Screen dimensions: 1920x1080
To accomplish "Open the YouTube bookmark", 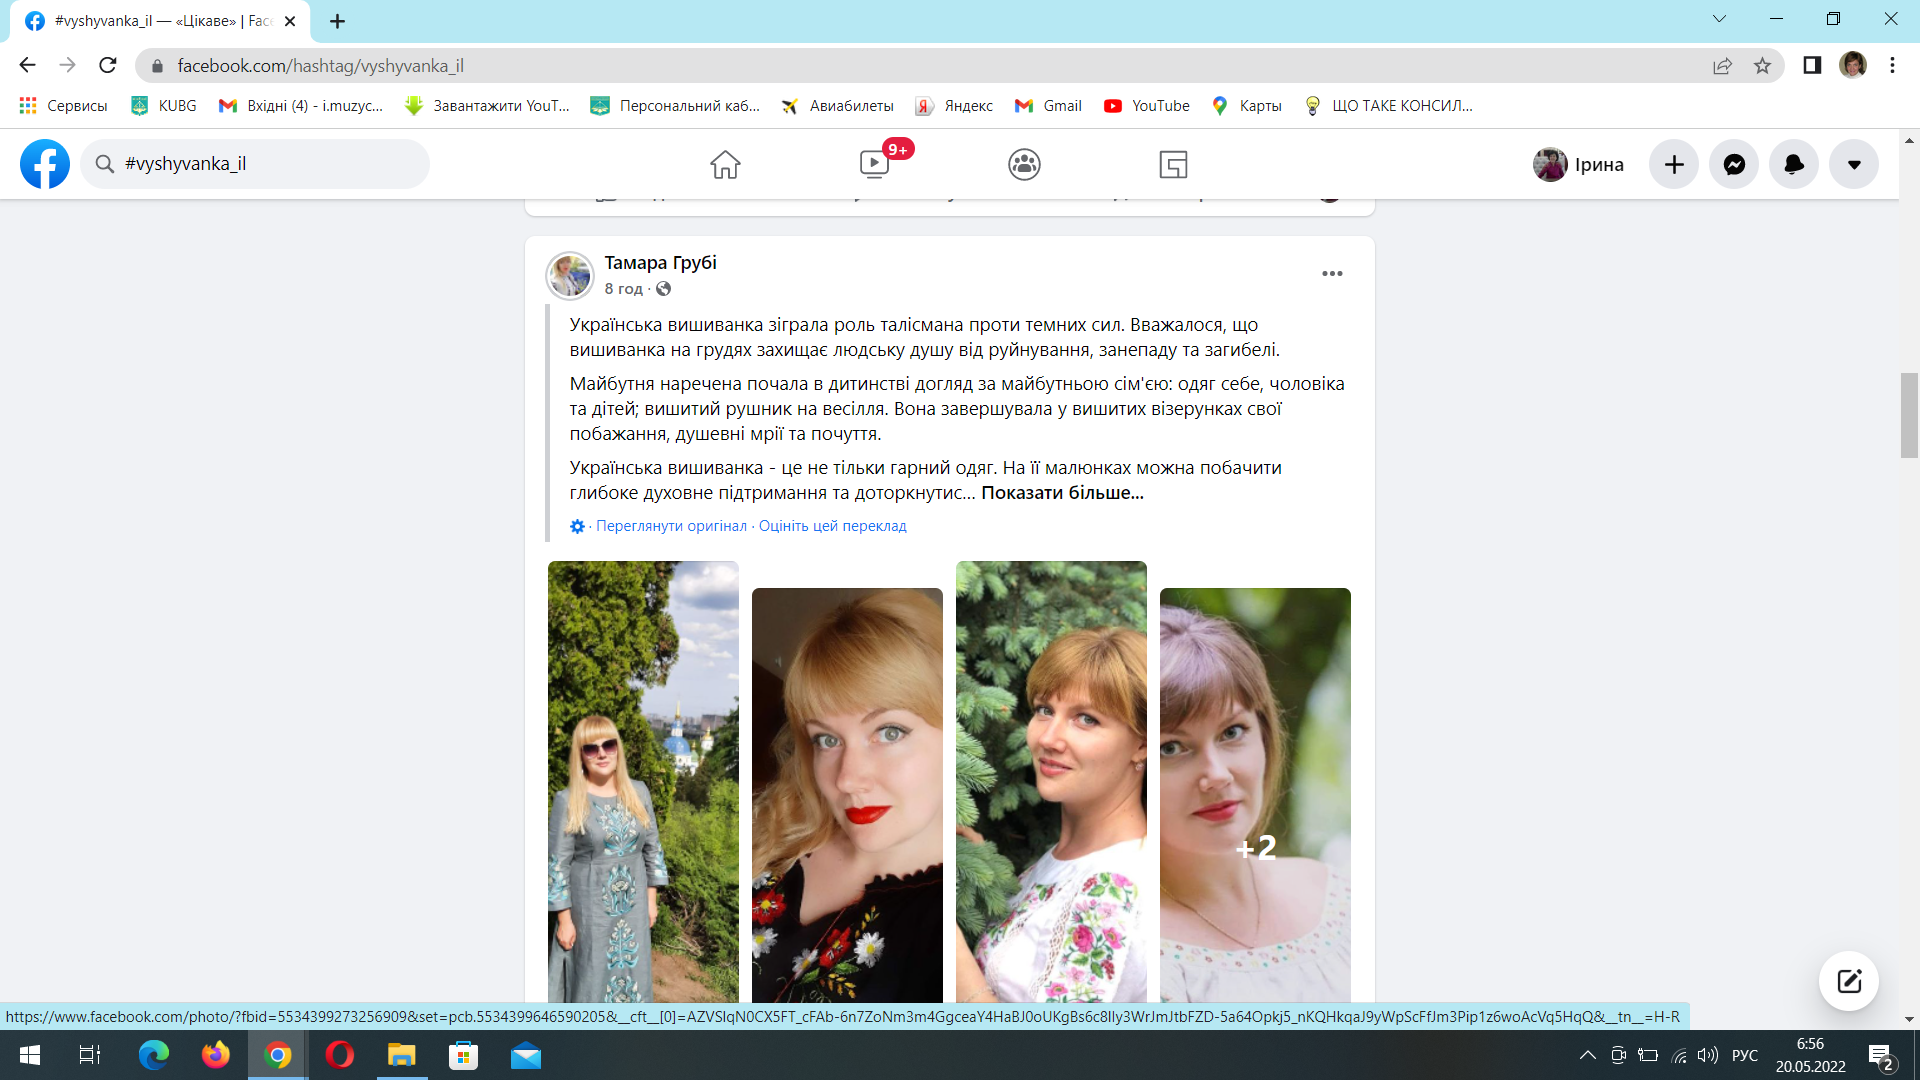I will click(x=1147, y=106).
